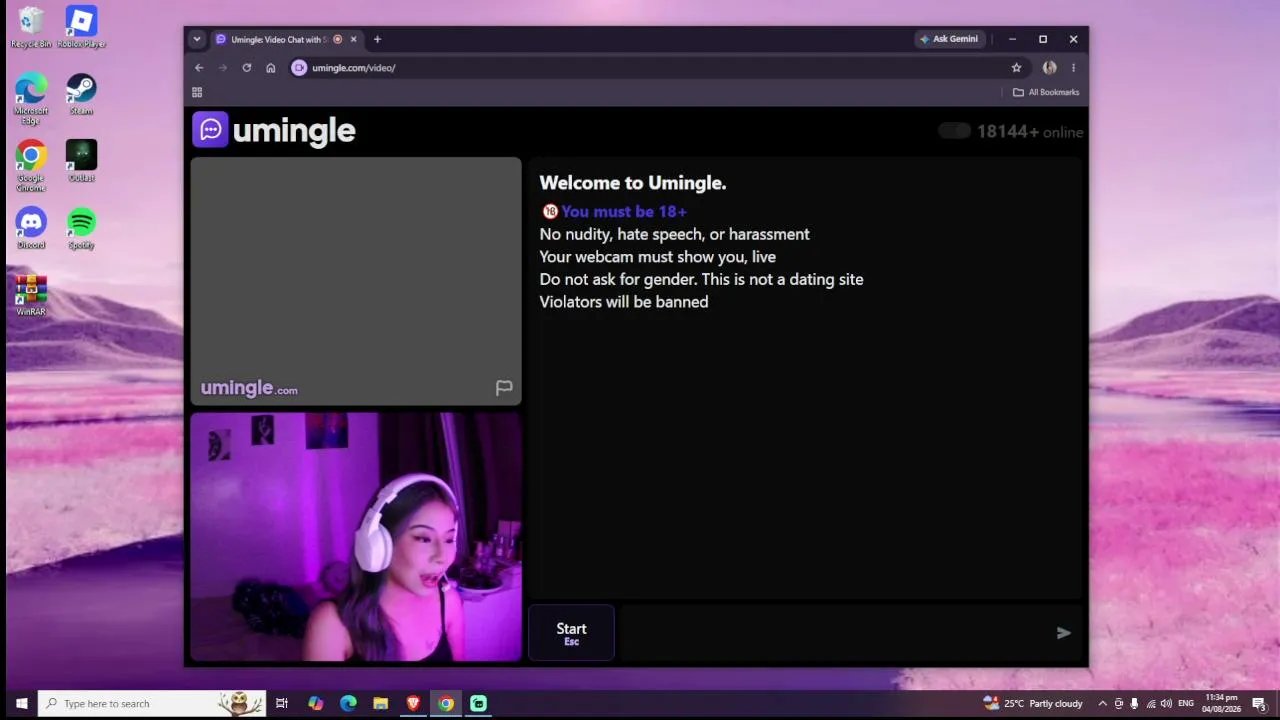The height and width of the screenshot is (720, 1280).
Task: Launch Brave browser from the taskbar
Action: pos(413,703)
